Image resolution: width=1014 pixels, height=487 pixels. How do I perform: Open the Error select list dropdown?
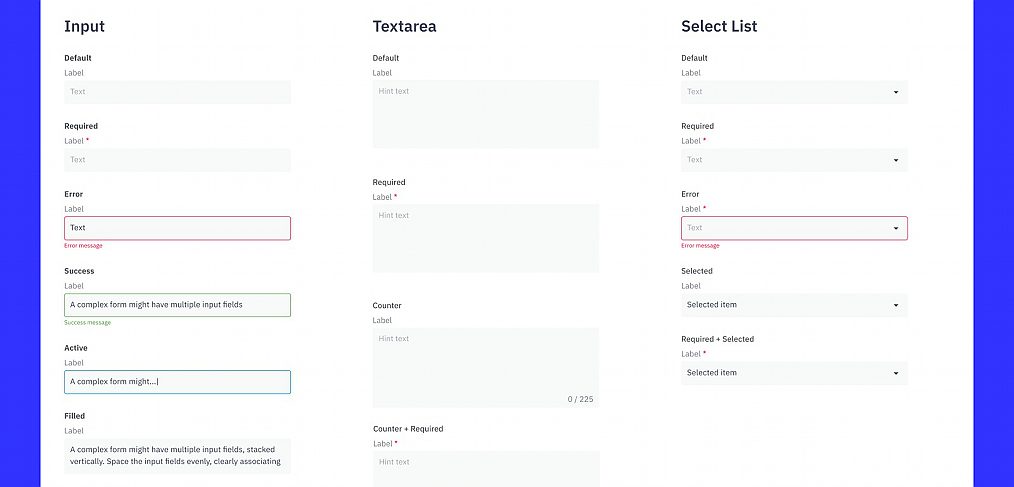(x=794, y=228)
